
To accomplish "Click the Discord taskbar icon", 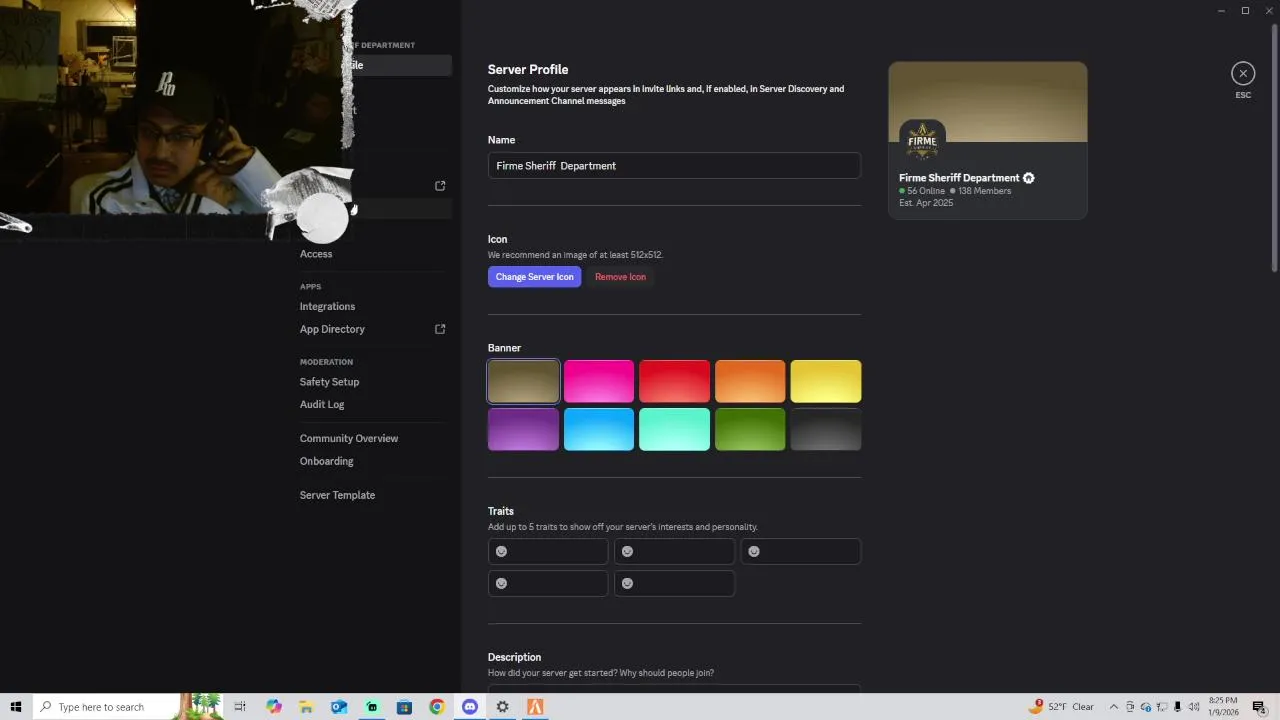I will [x=470, y=707].
